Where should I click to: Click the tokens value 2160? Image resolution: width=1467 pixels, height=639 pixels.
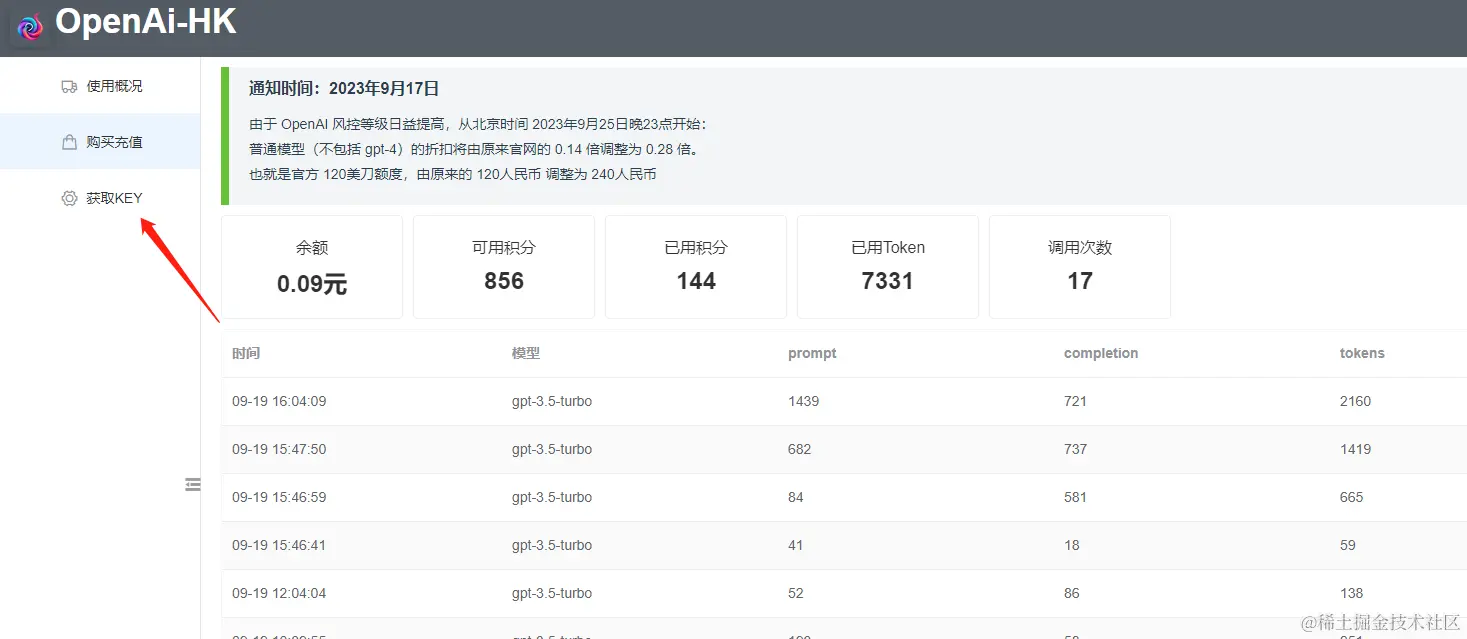coord(1356,401)
